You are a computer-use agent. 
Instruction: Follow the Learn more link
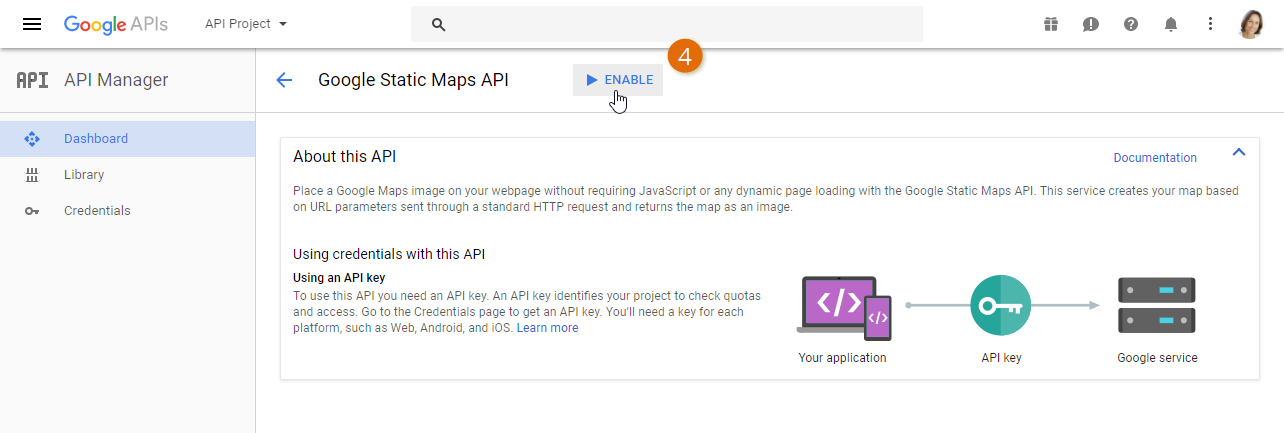click(547, 328)
